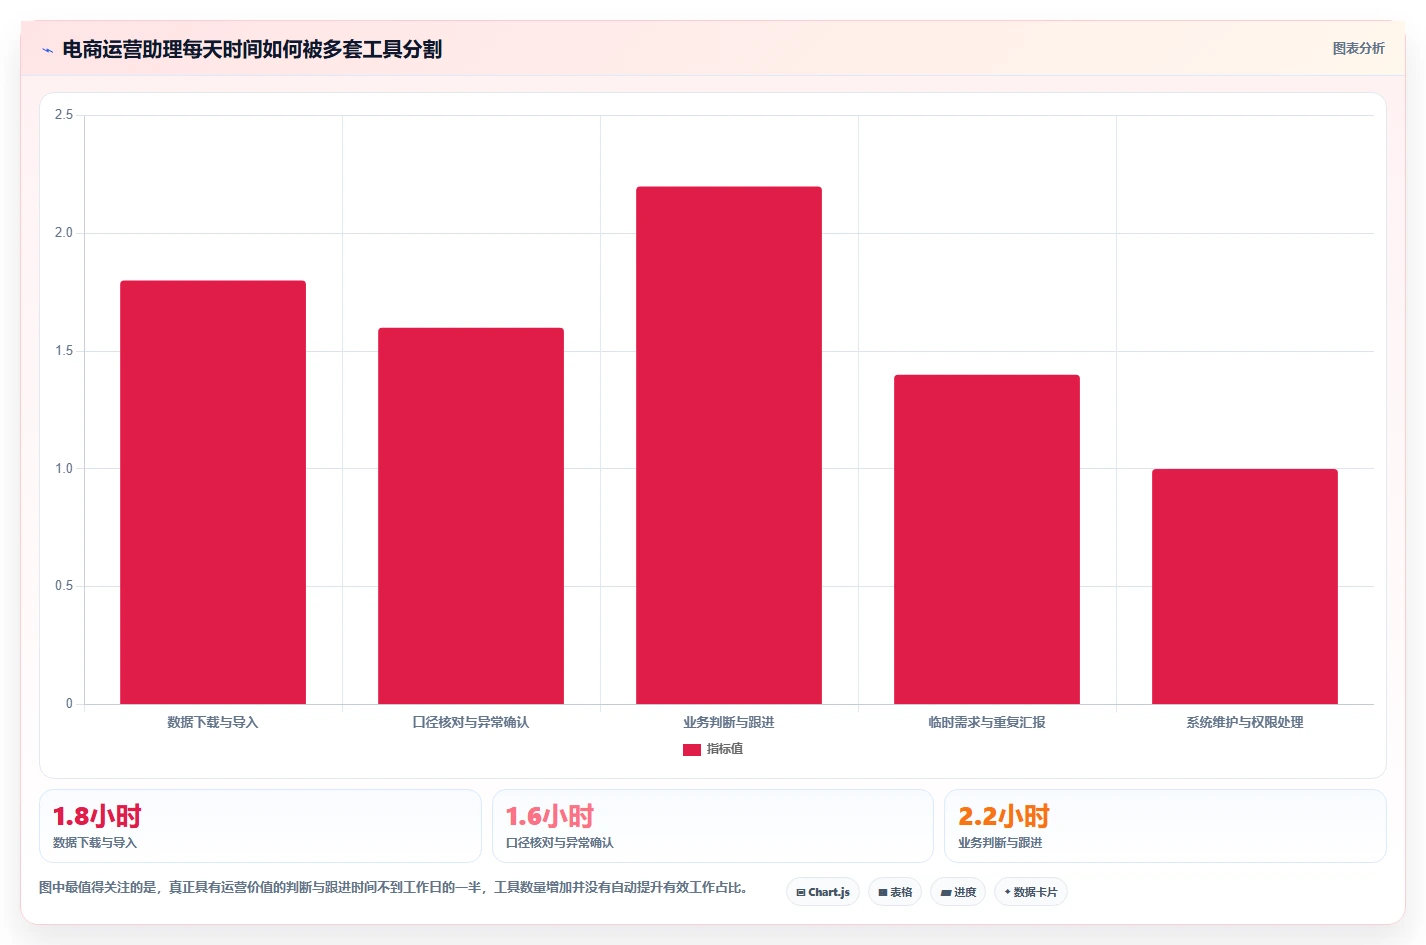The image size is (1426, 945).
Task: Click the 0.5 value on the y-axis
Action: coord(64,586)
